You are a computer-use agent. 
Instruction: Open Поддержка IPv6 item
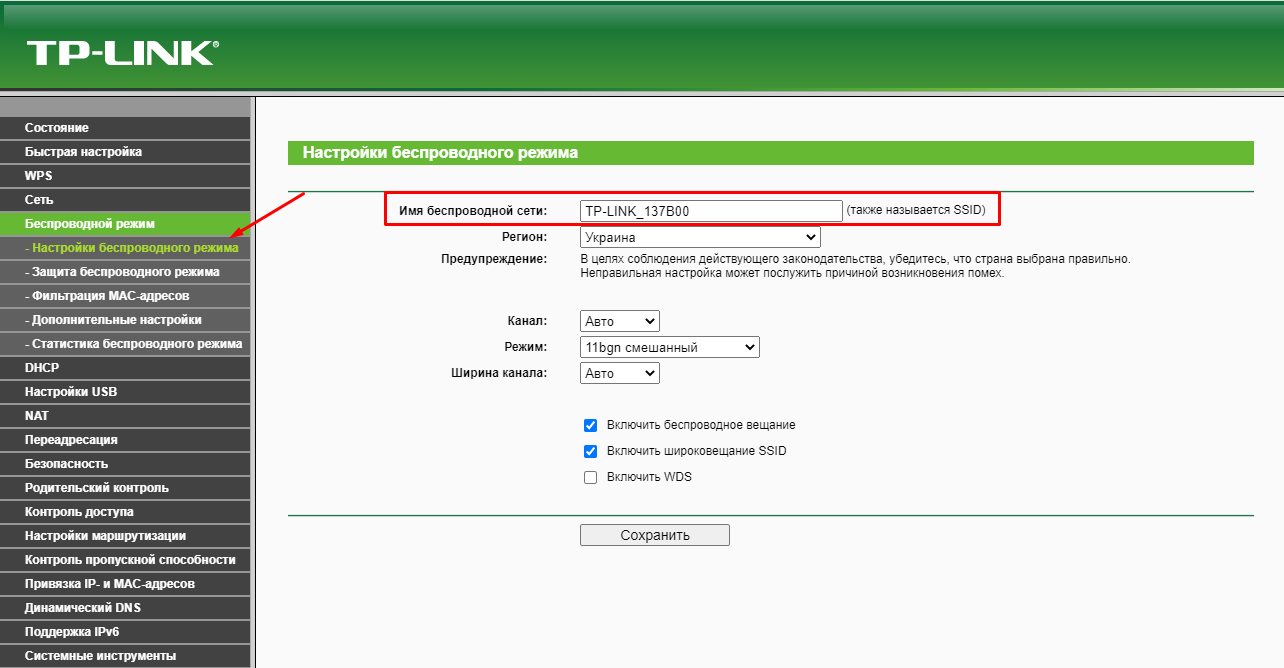click(x=125, y=632)
